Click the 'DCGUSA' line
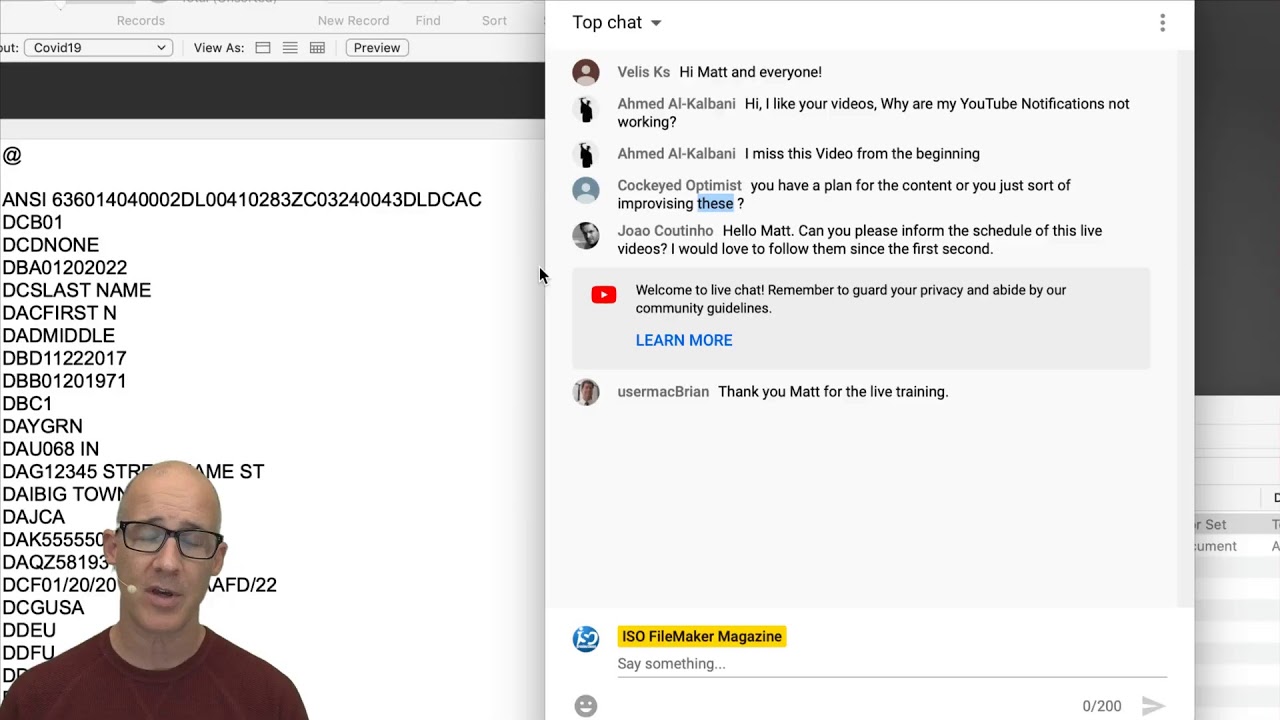Screen dimensions: 1280x720 [x=43, y=608]
